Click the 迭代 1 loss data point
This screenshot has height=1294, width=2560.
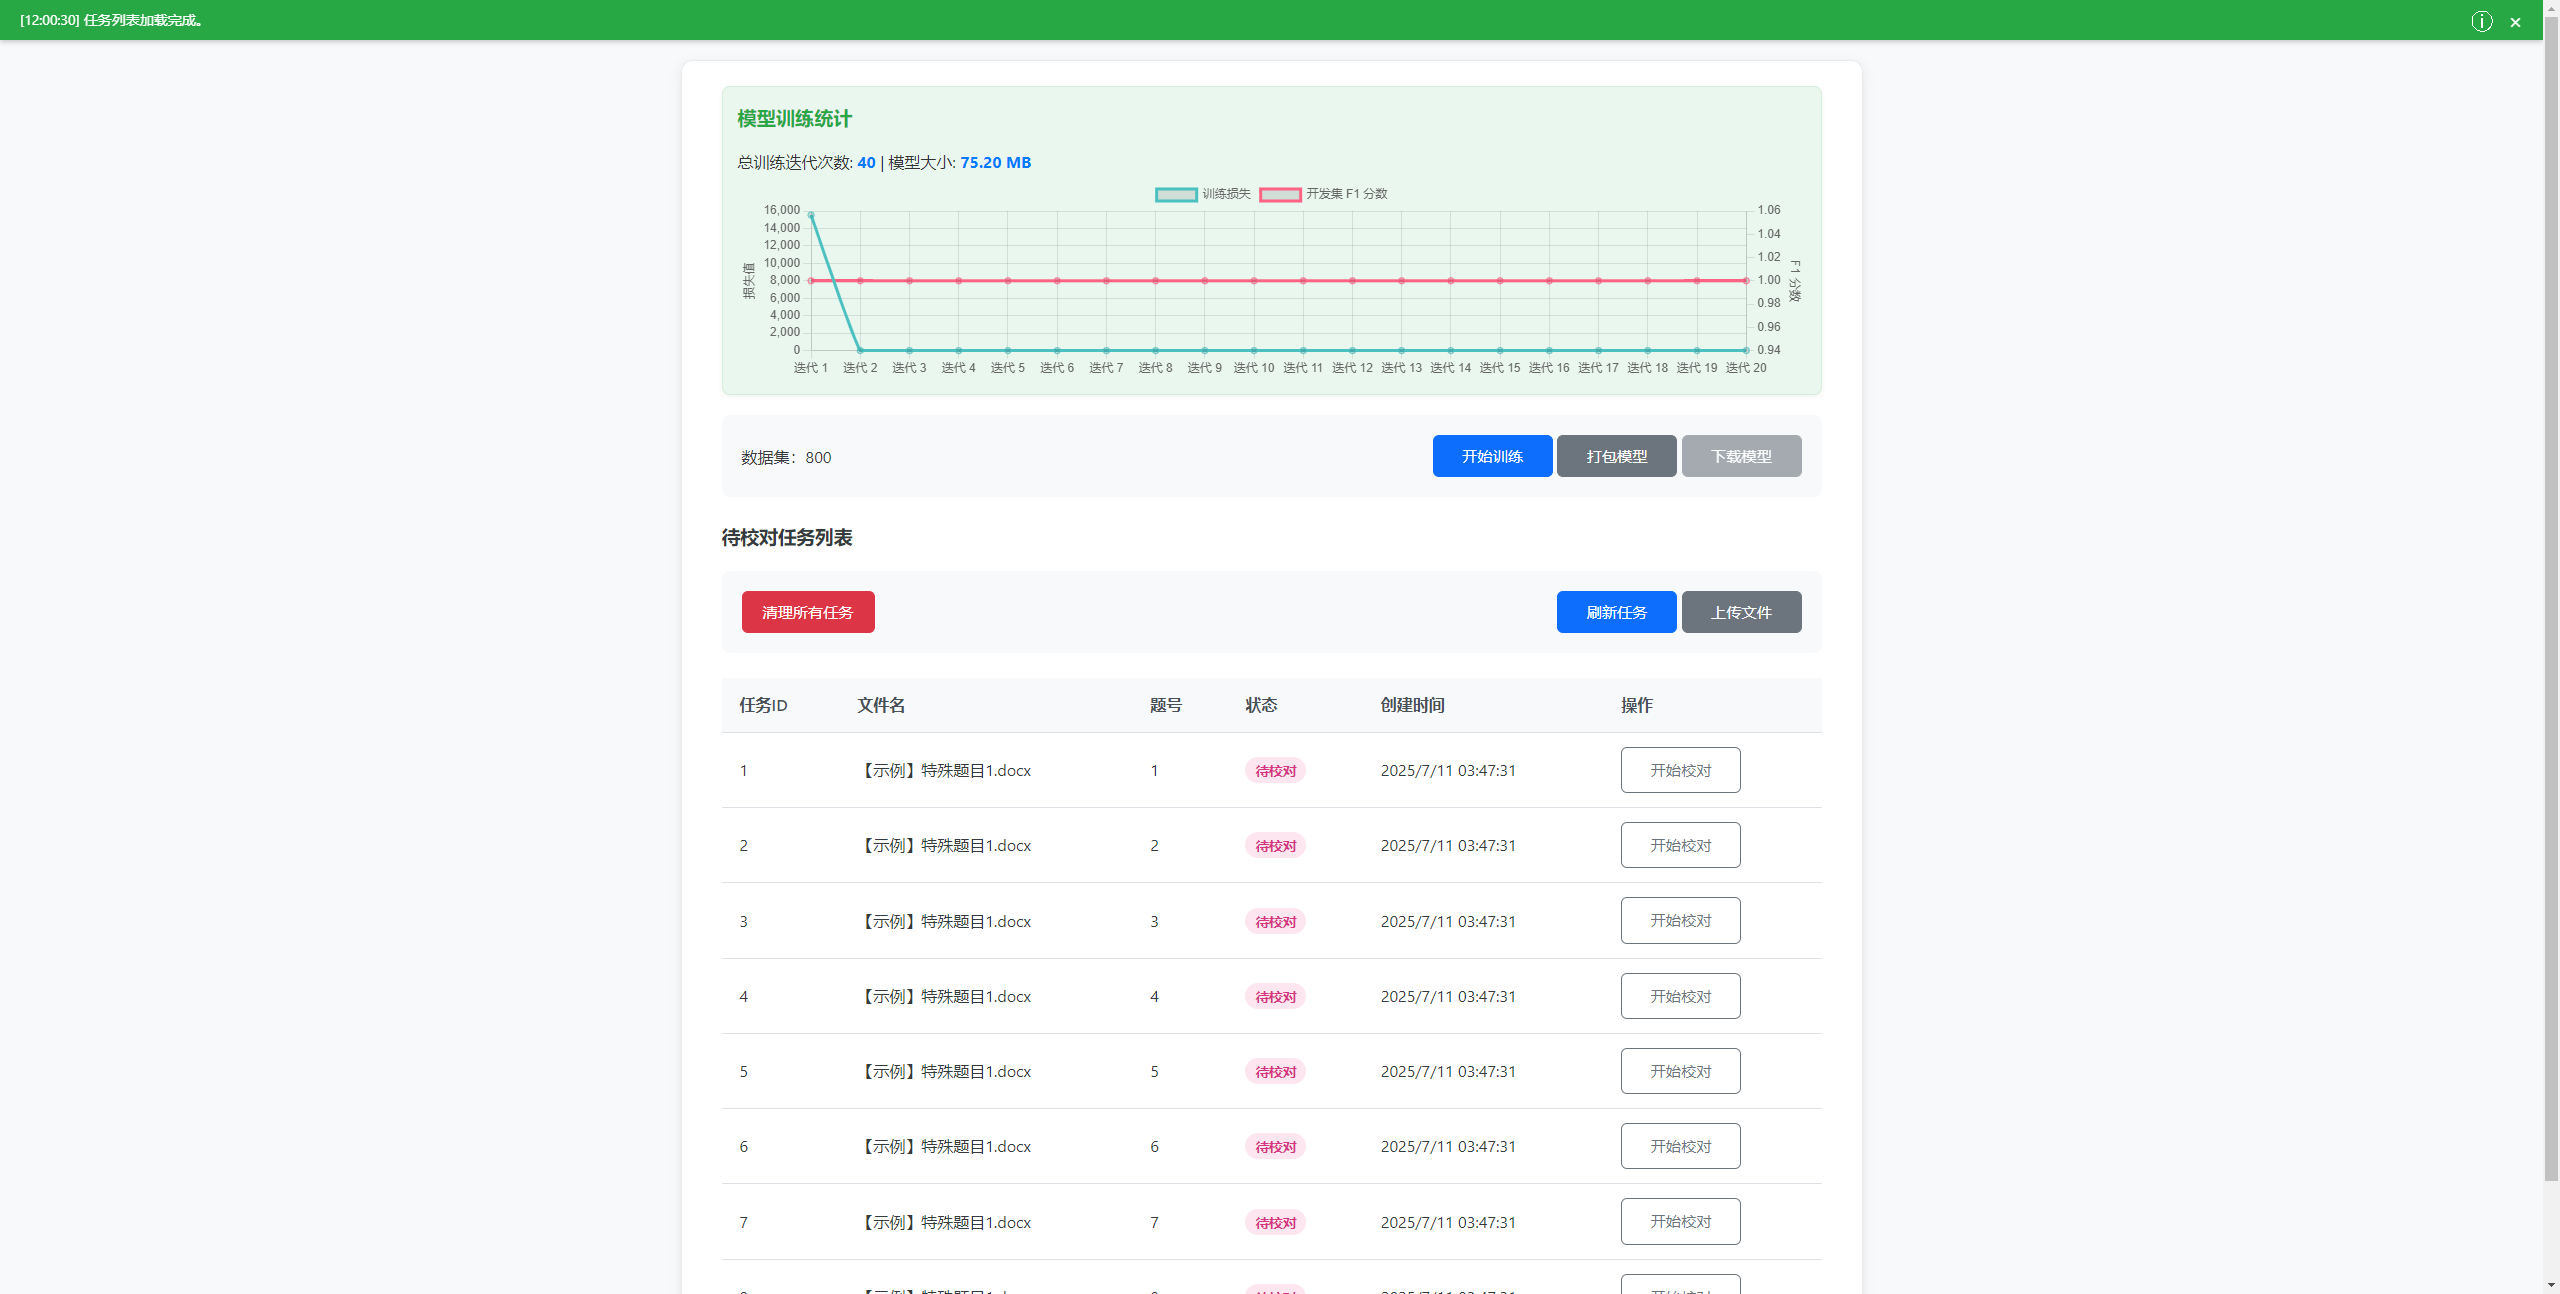pyautogui.click(x=811, y=215)
